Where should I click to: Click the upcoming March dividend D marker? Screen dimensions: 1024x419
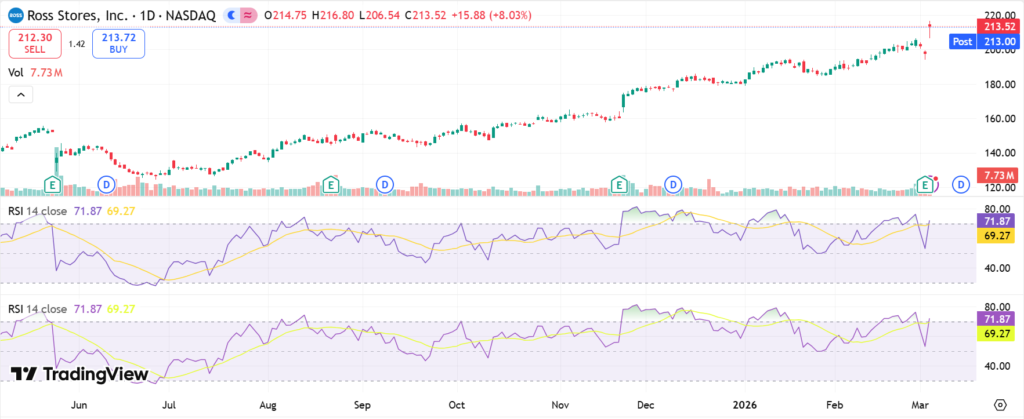click(x=960, y=184)
